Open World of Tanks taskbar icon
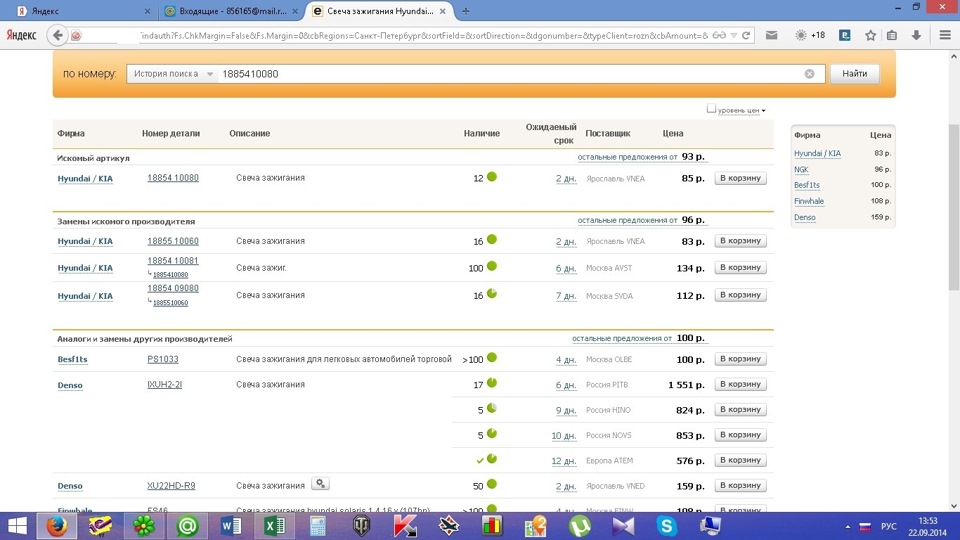 tap(361, 526)
